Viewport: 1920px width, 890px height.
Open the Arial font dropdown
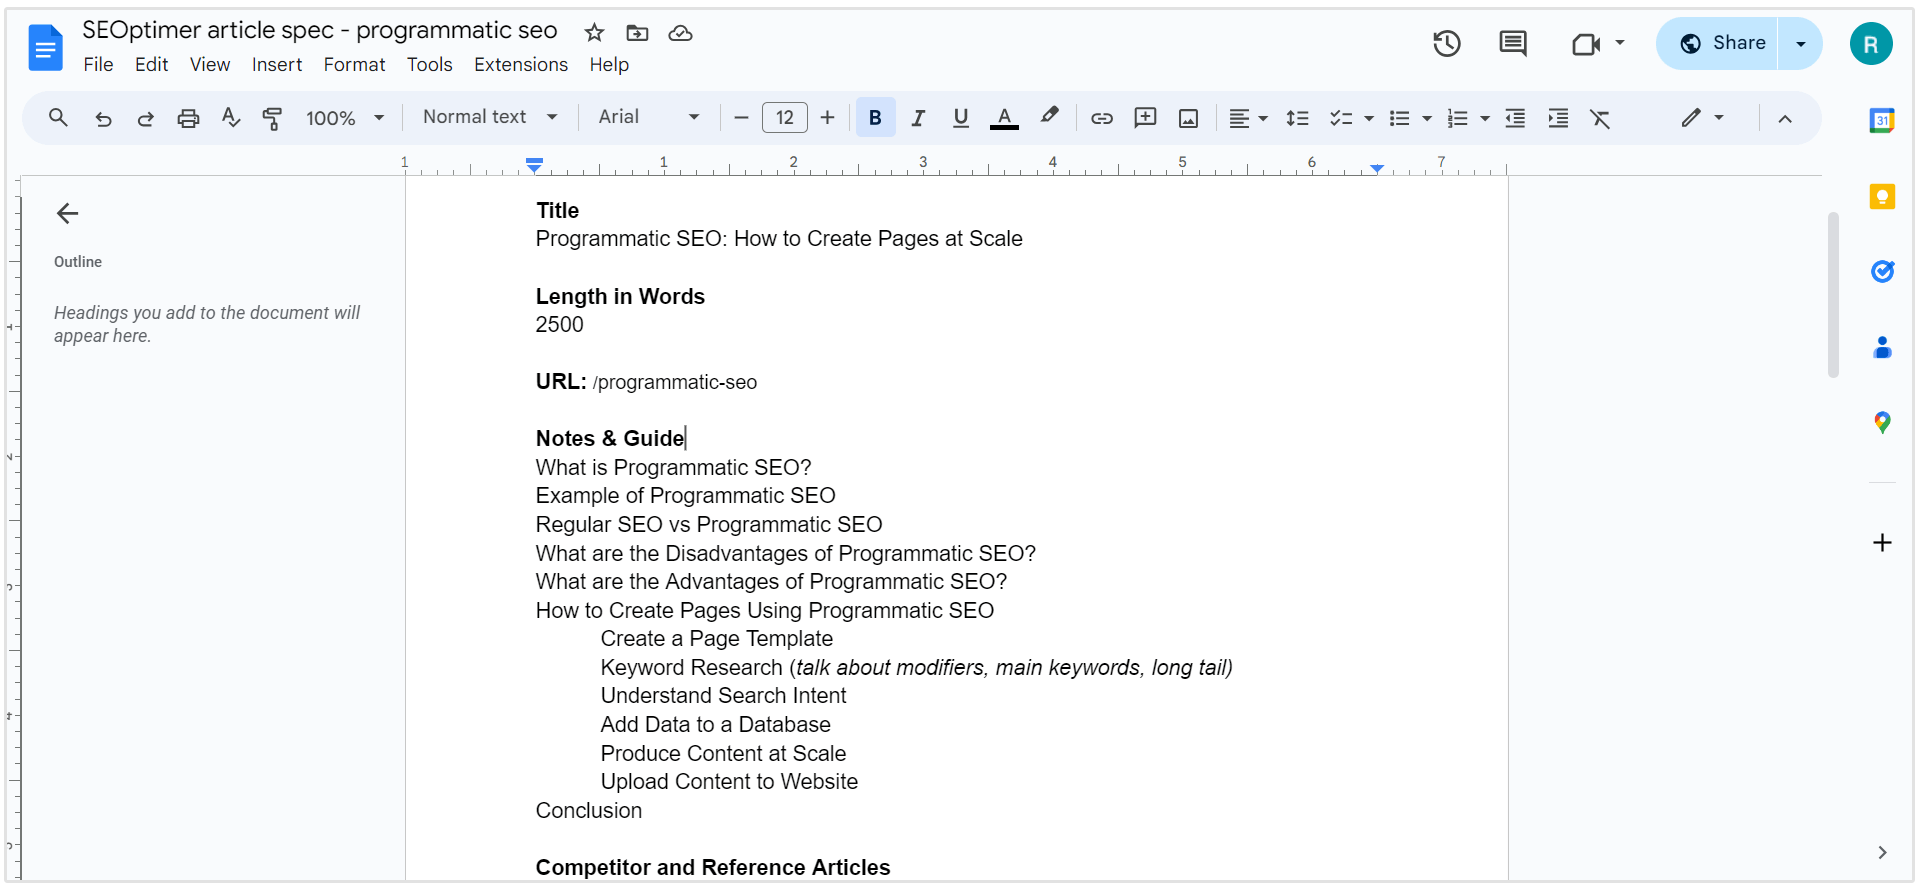[648, 117]
